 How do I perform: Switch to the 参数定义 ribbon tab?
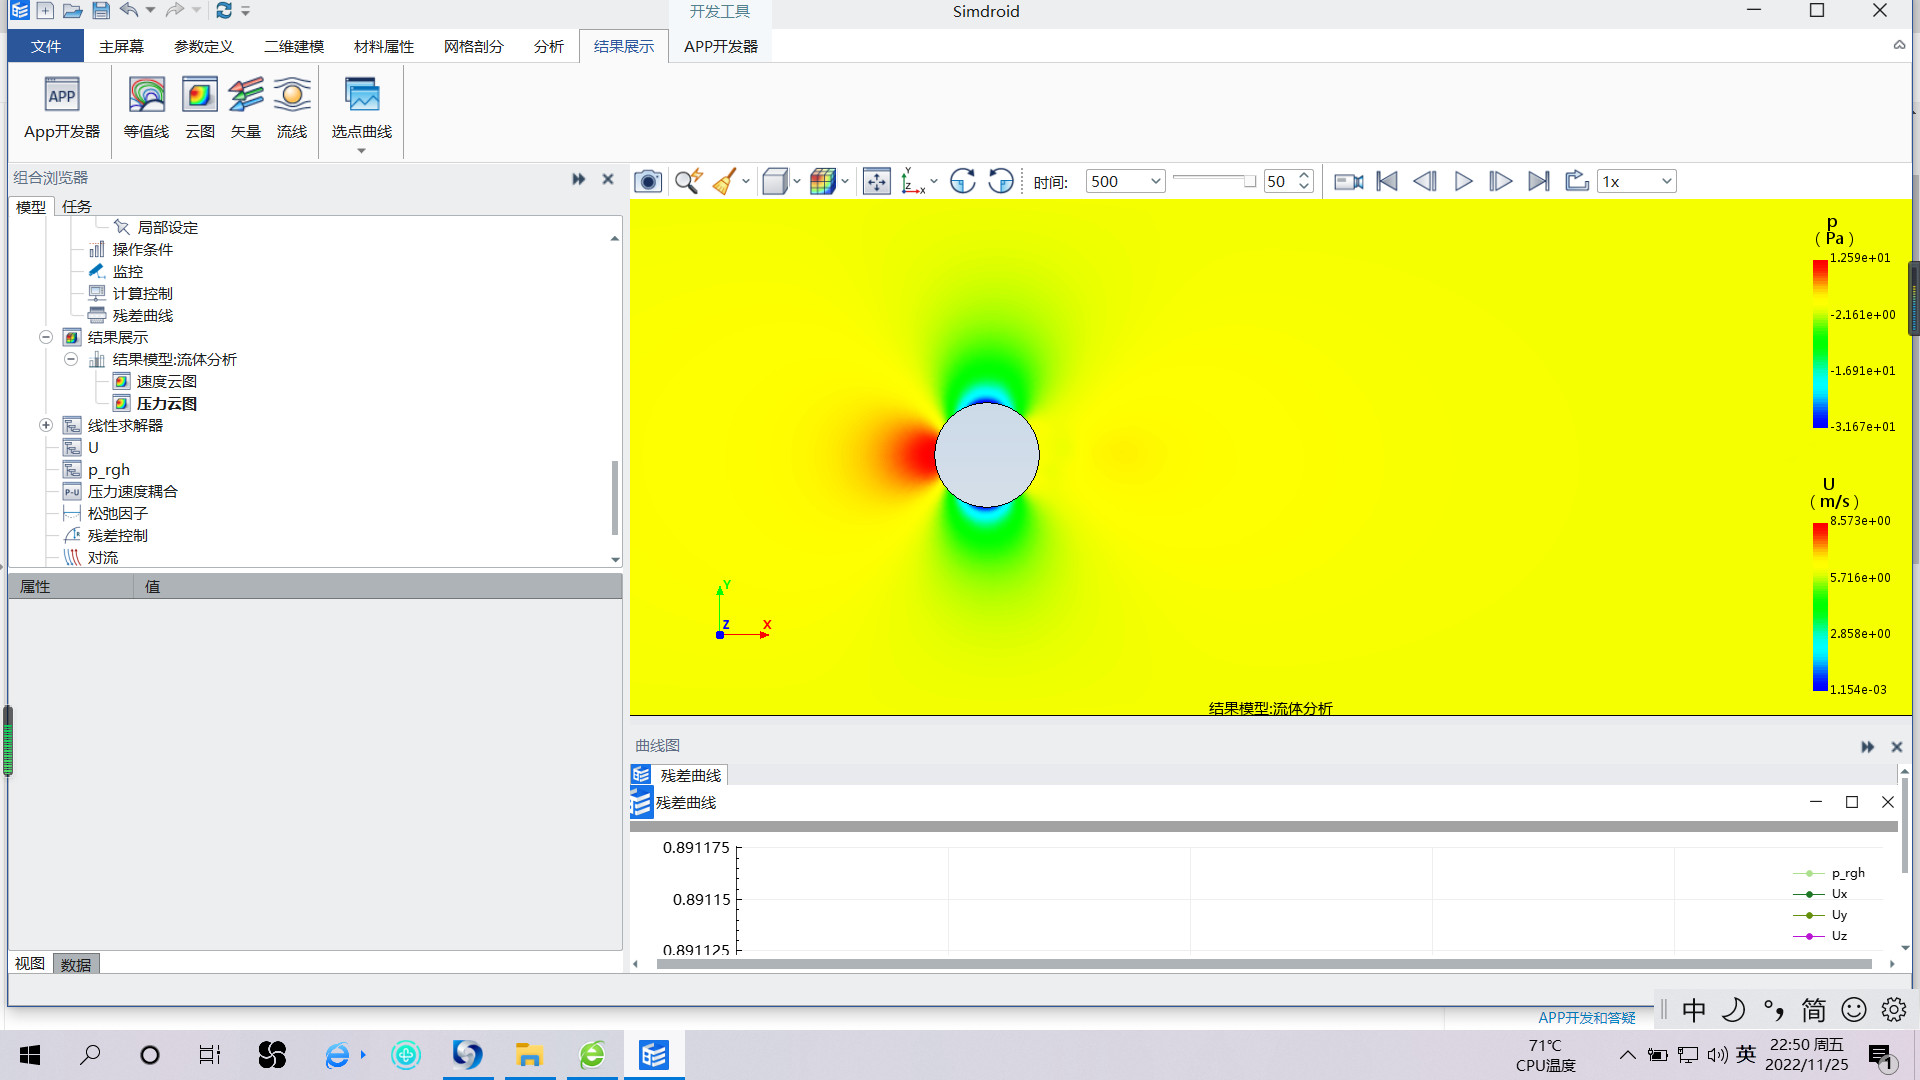tap(204, 46)
